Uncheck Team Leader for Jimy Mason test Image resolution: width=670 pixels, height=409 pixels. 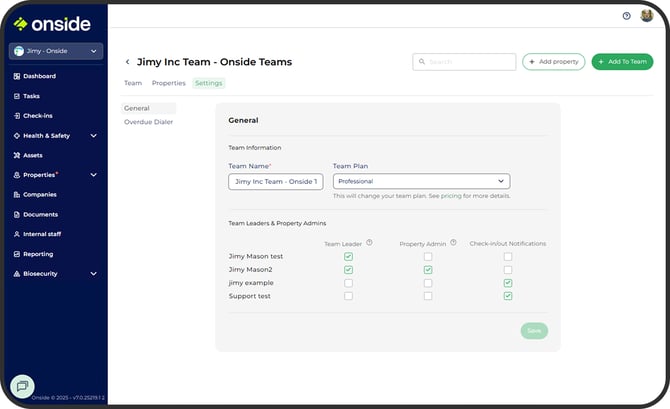(x=348, y=256)
